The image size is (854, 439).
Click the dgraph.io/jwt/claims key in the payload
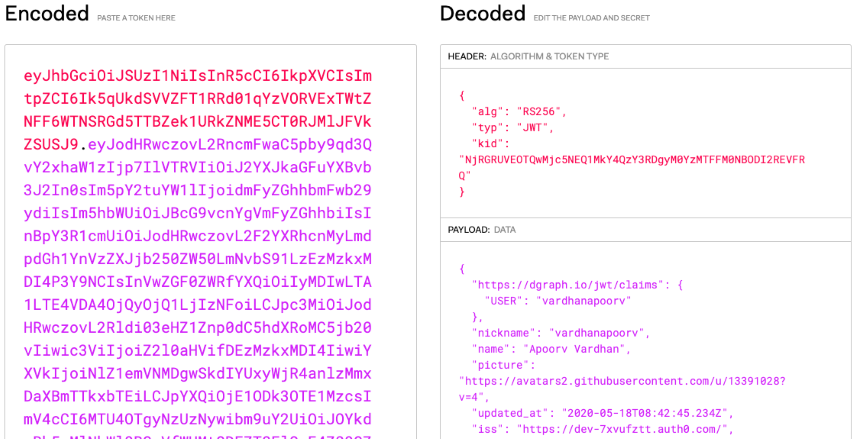[570, 284]
